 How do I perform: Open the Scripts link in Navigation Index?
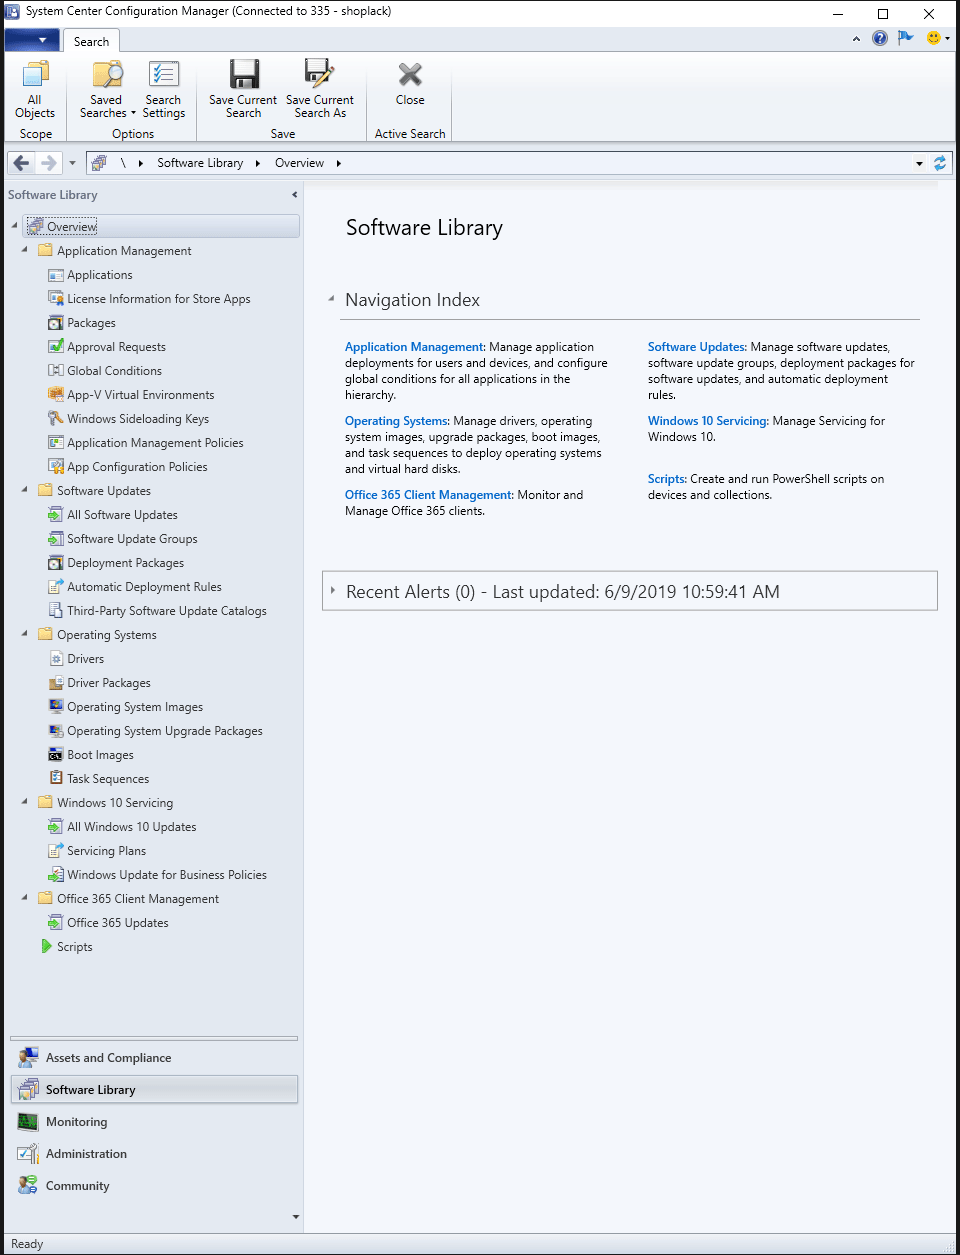(x=666, y=479)
